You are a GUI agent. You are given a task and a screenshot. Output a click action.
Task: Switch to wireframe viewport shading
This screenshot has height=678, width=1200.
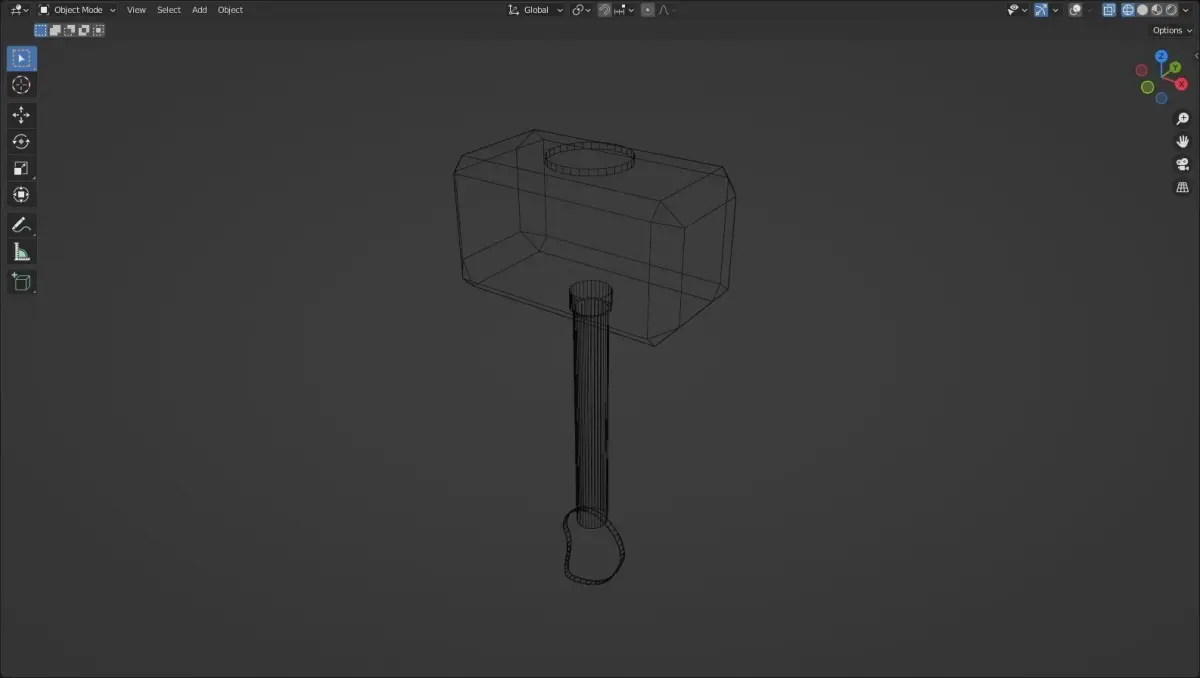(1128, 10)
